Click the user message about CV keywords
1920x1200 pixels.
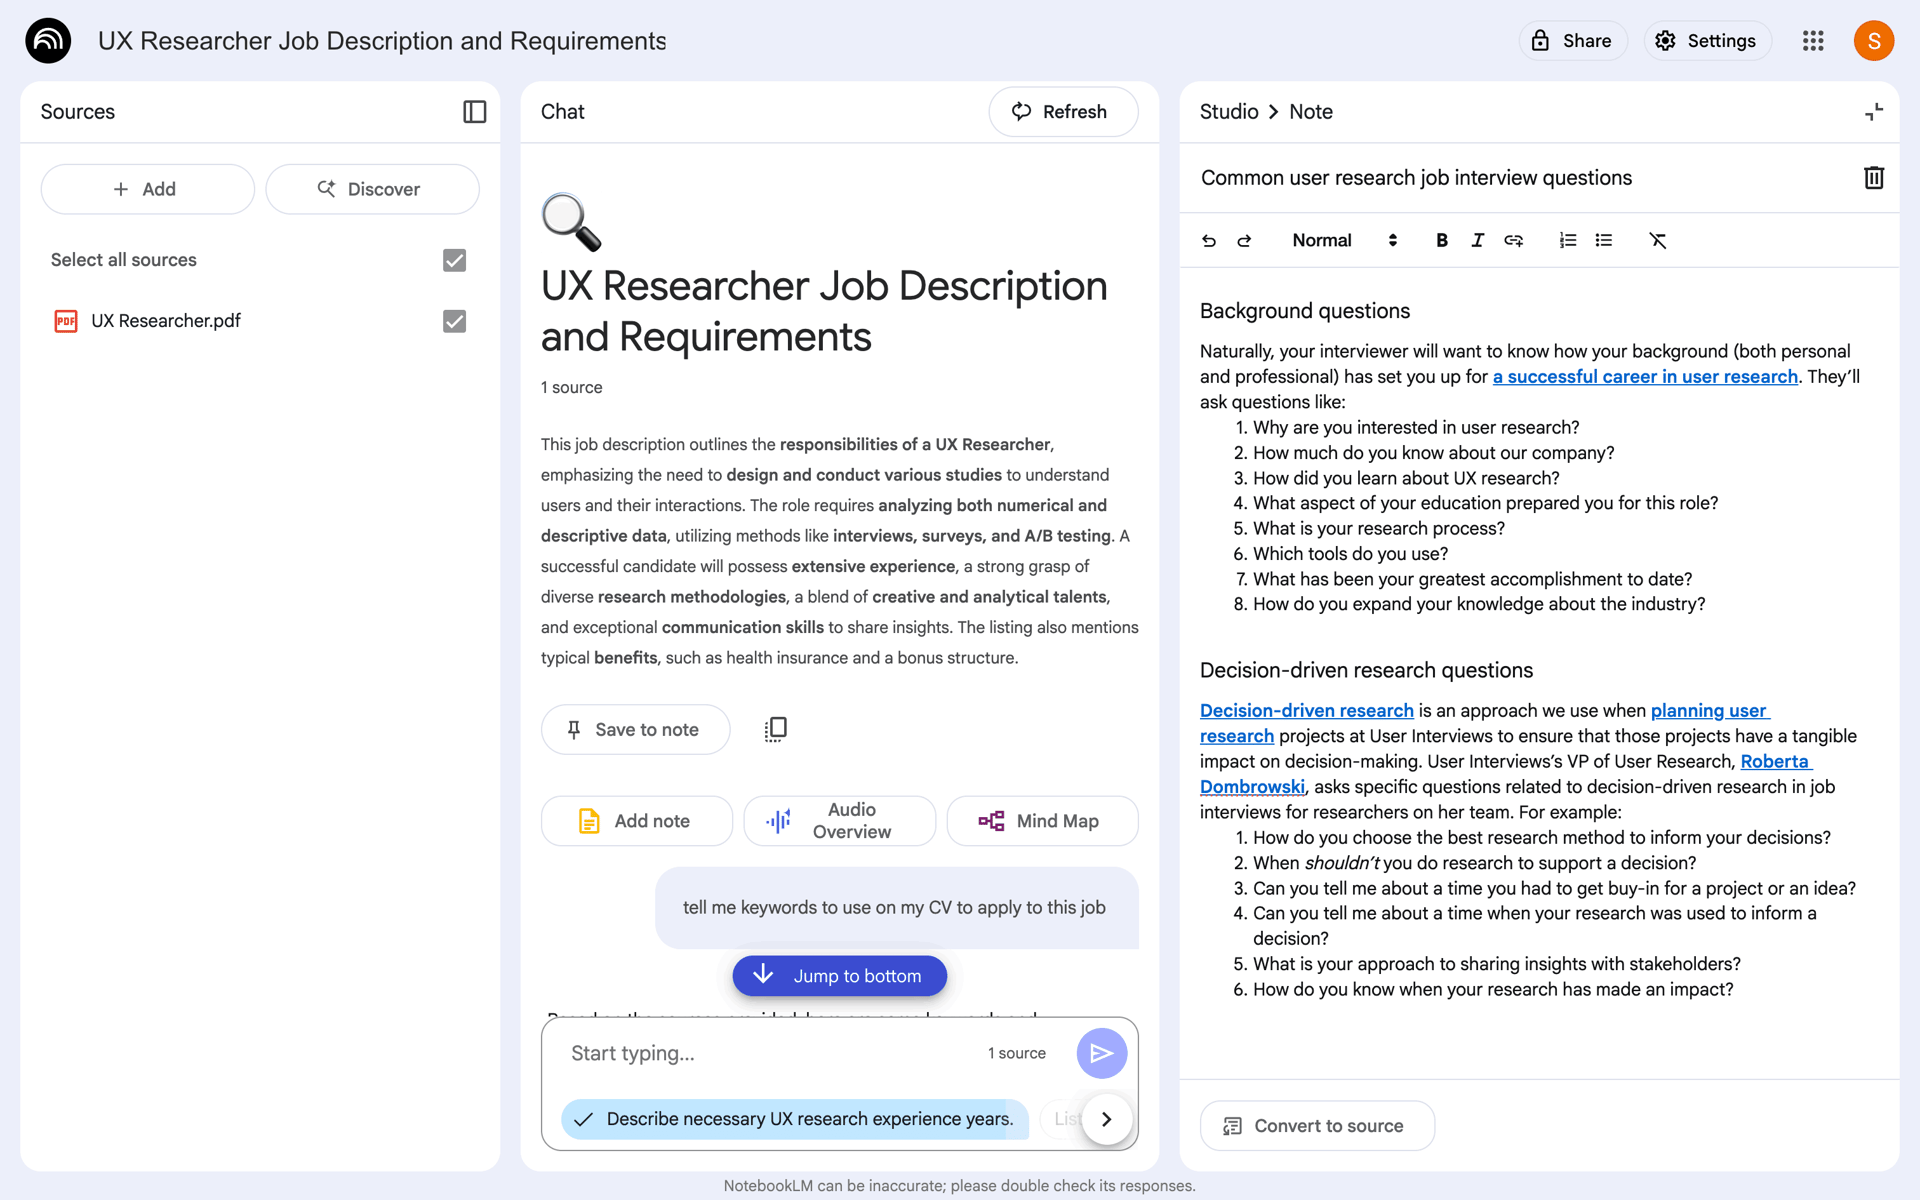(894, 908)
